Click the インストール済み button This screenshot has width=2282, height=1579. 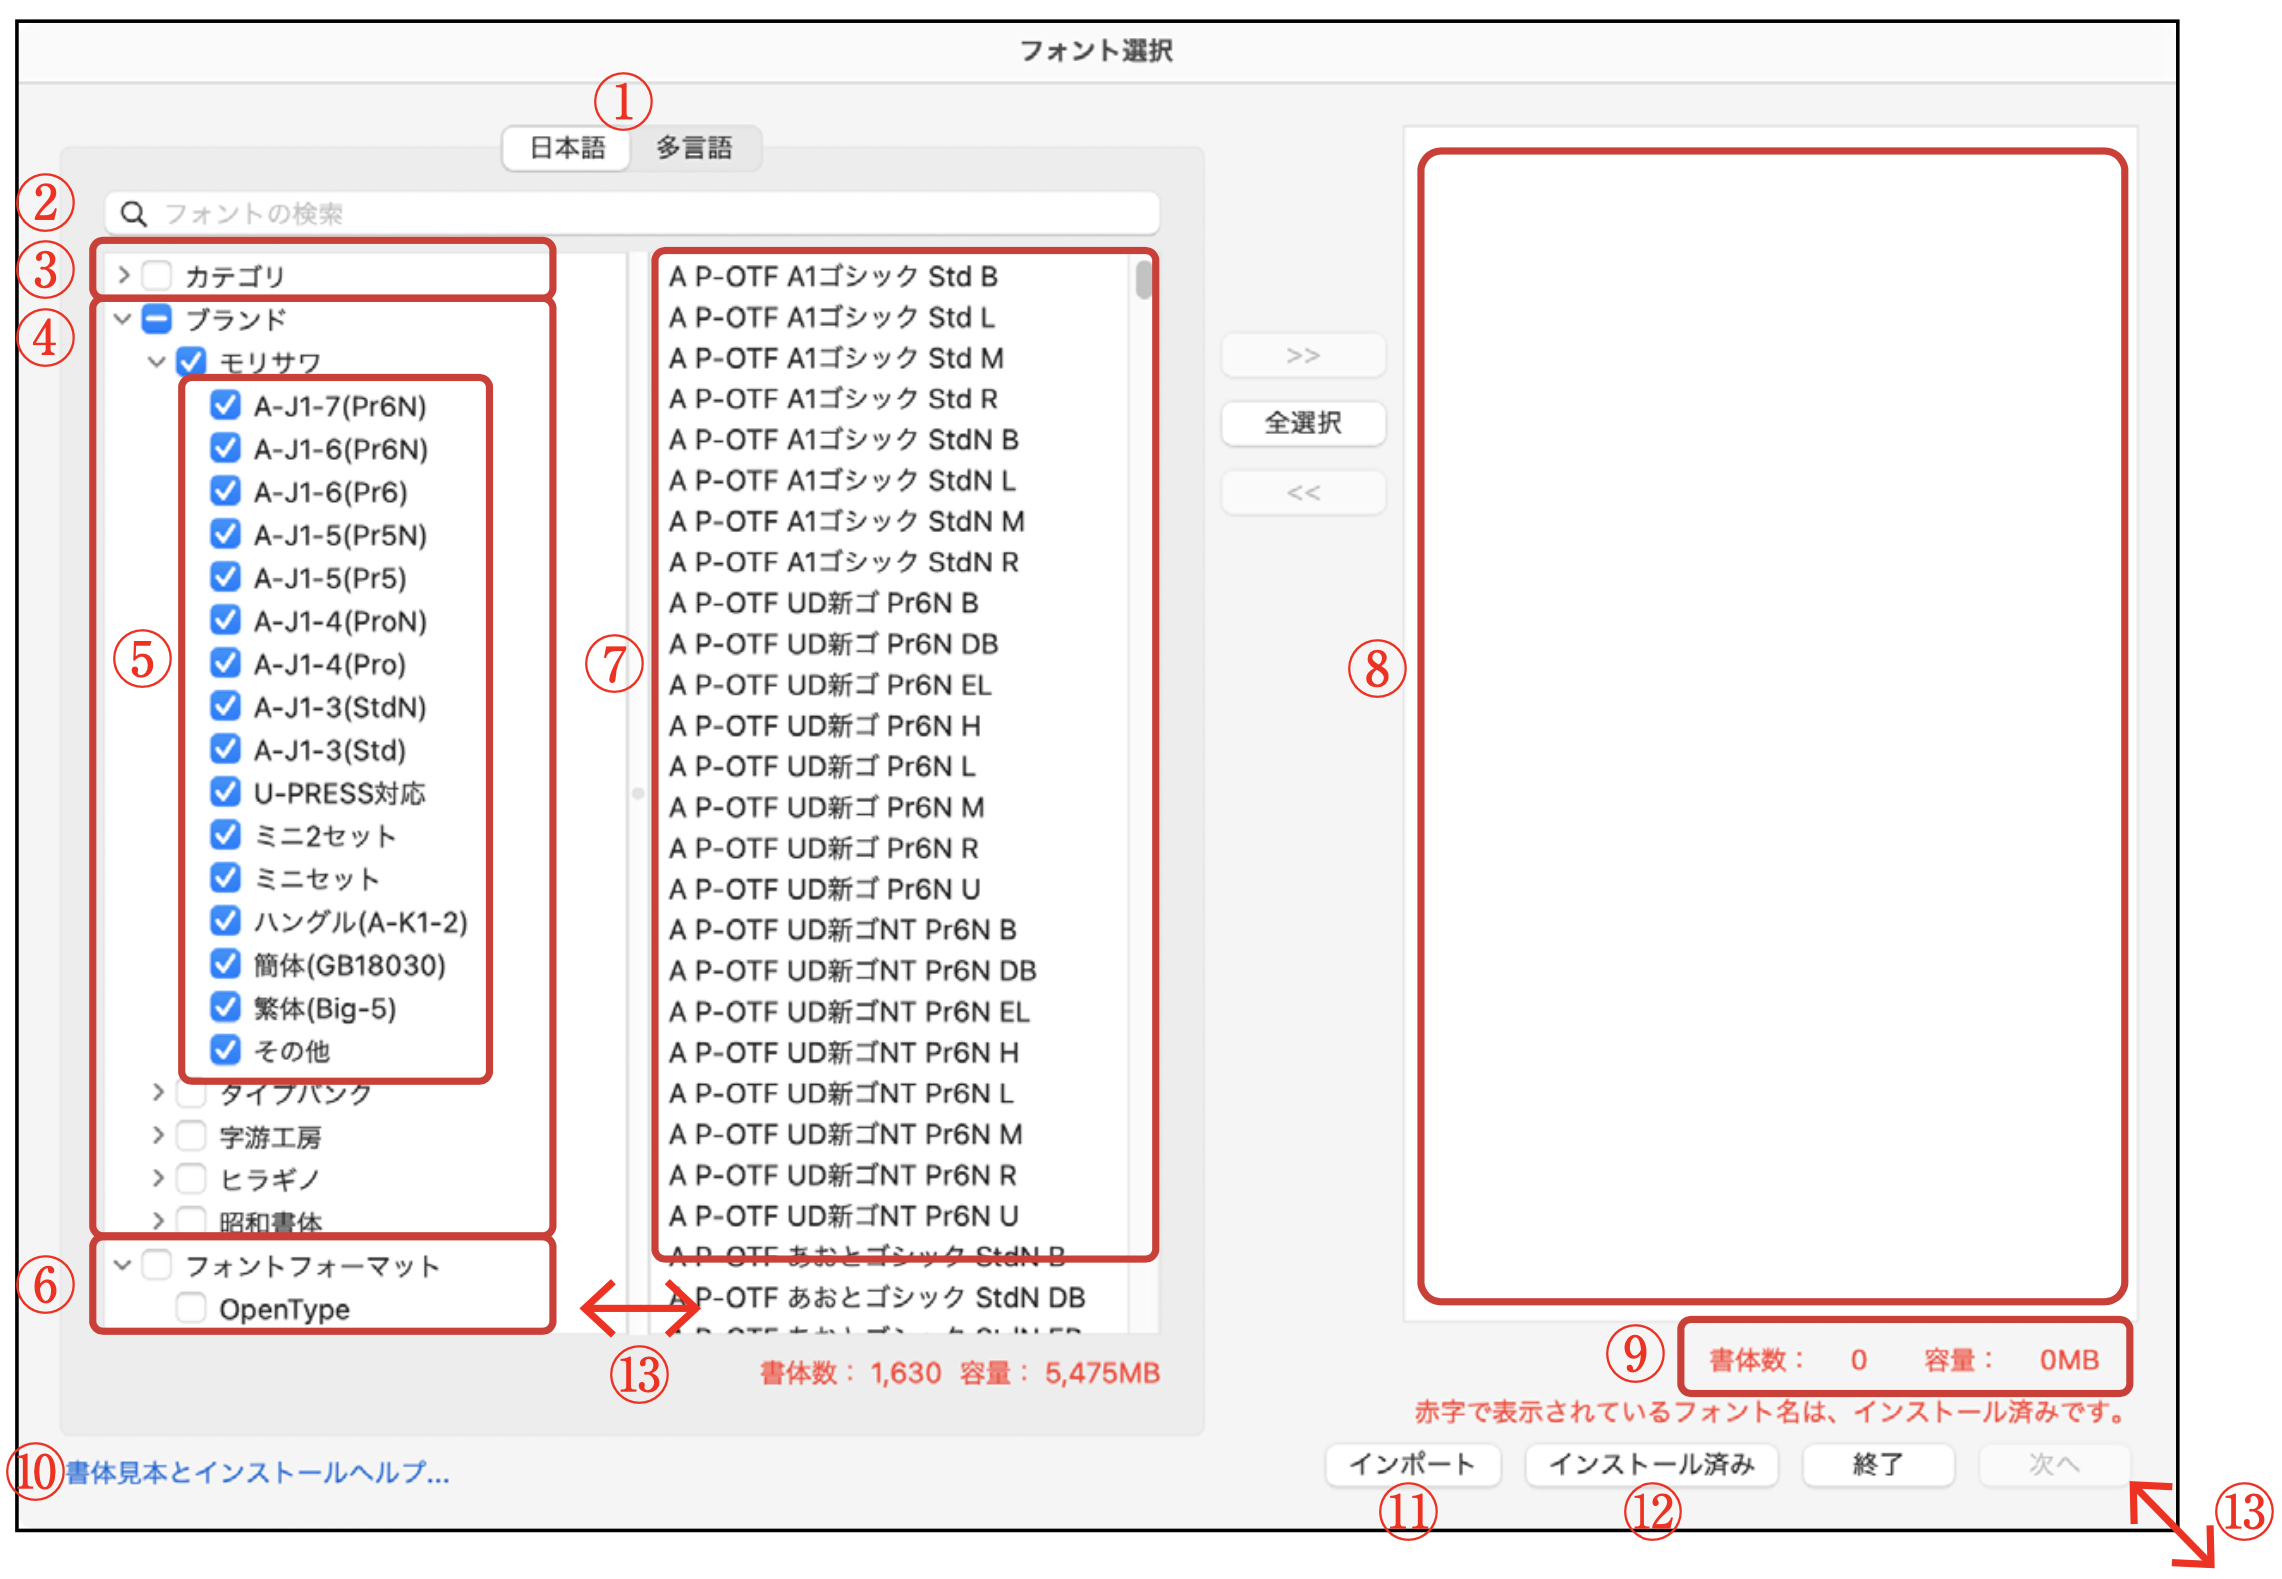point(1651,1465)
